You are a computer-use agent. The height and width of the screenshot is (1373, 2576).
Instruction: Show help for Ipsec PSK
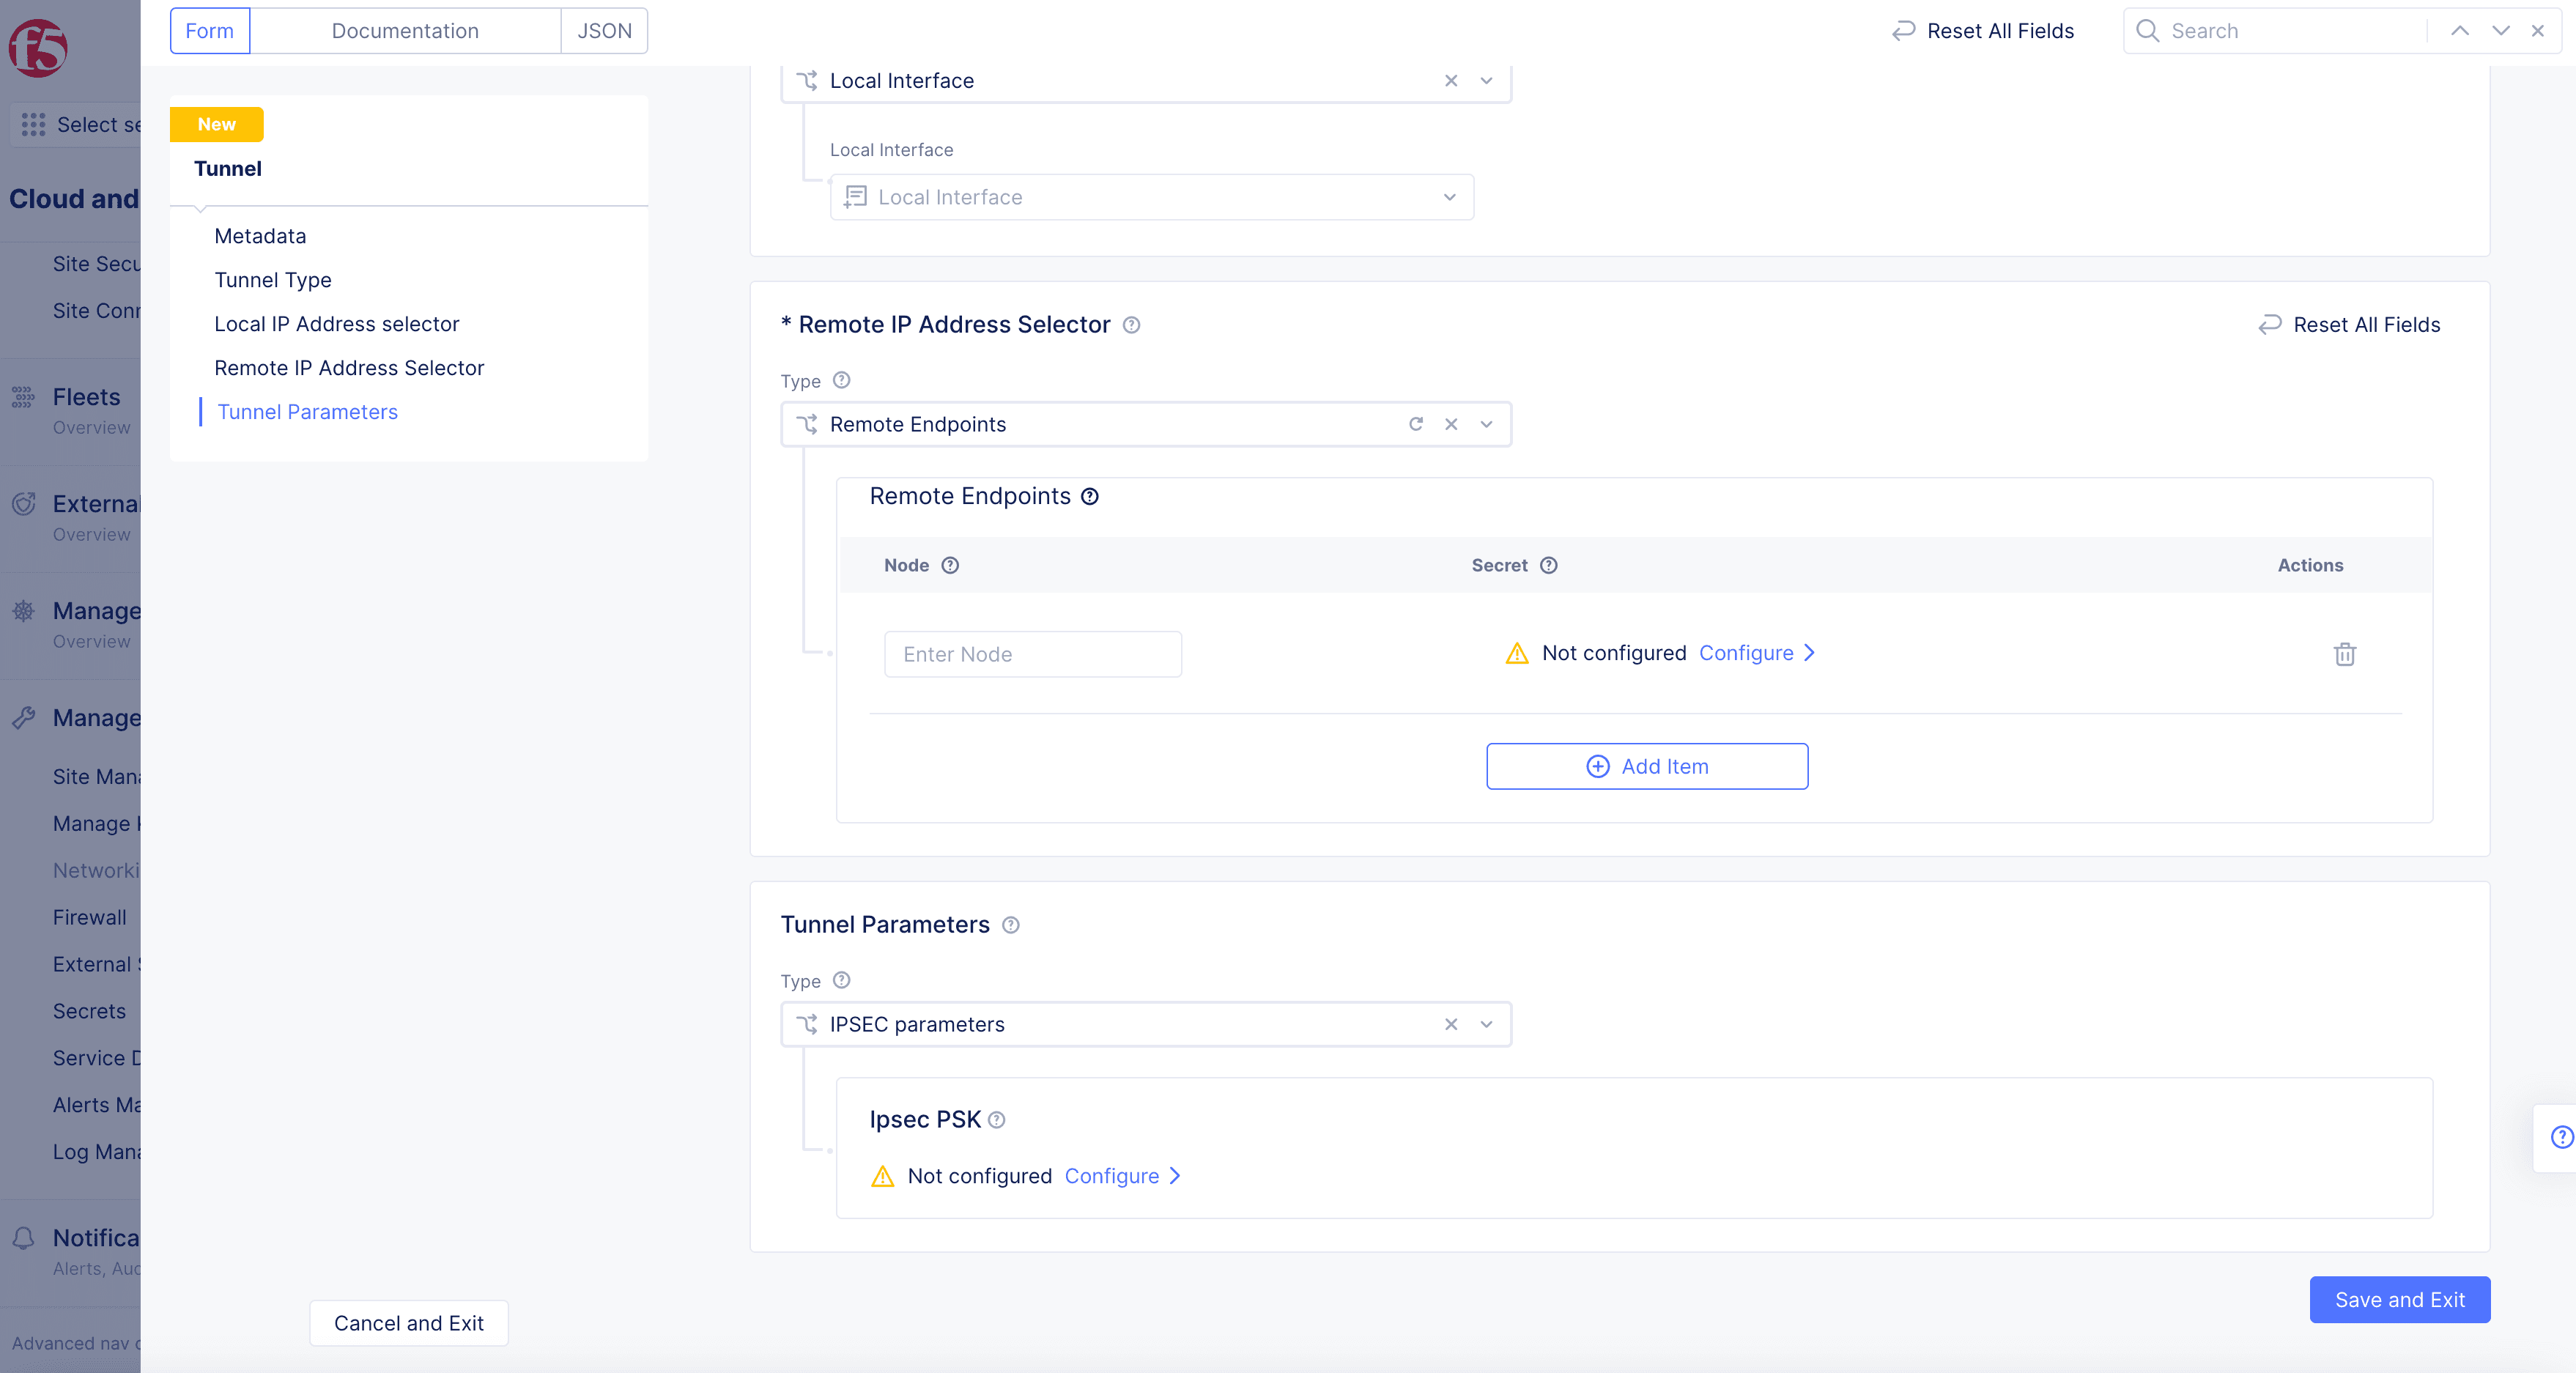996,1120
